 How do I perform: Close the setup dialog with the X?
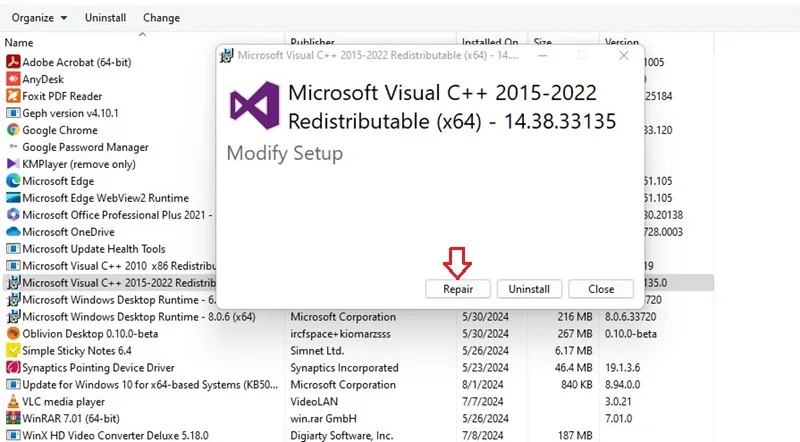623,55
